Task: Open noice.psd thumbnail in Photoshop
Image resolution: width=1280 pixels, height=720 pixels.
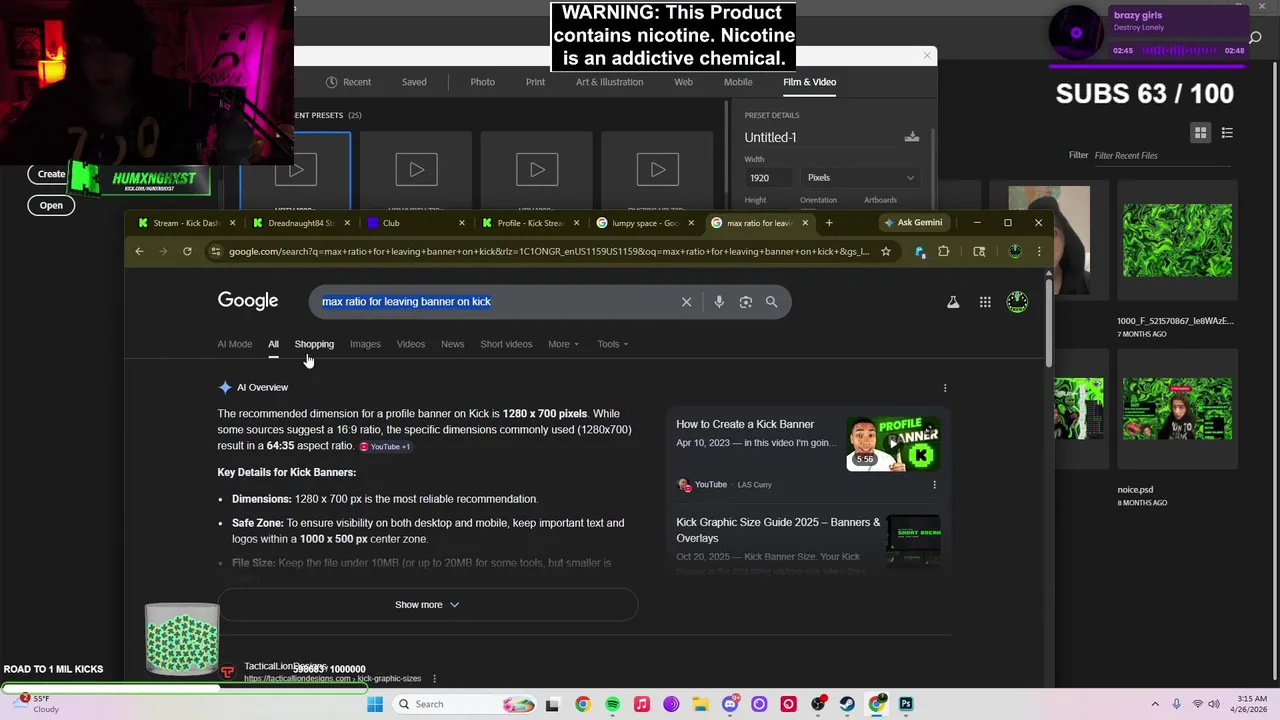Action: (1177, 409)
